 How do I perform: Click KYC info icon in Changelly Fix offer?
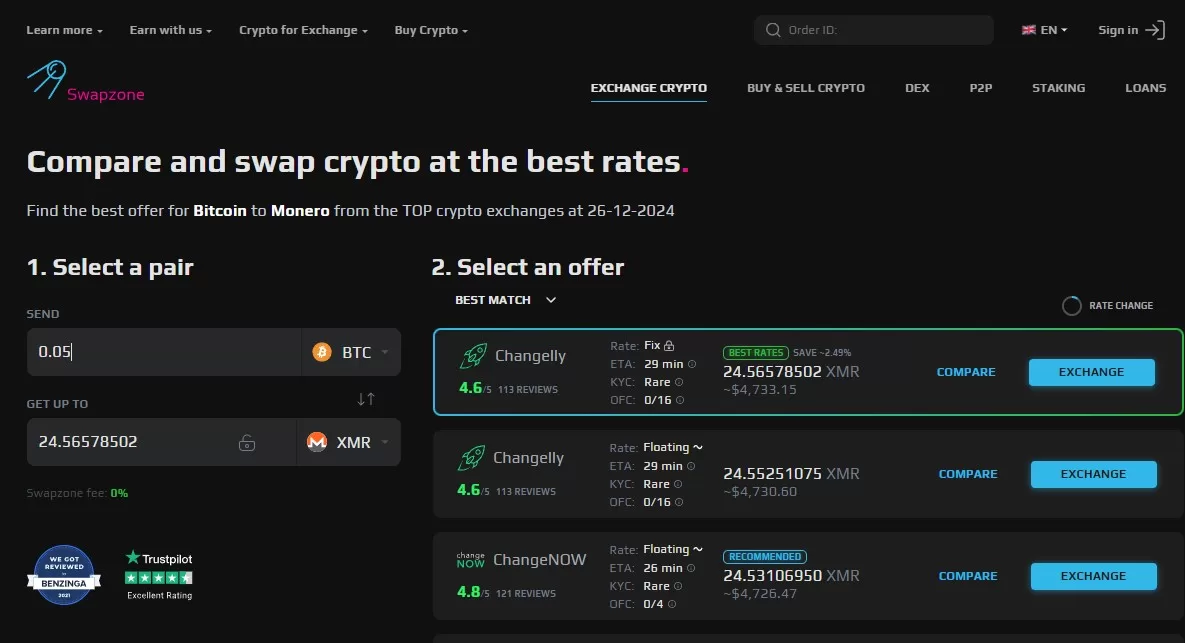[679, 382]
